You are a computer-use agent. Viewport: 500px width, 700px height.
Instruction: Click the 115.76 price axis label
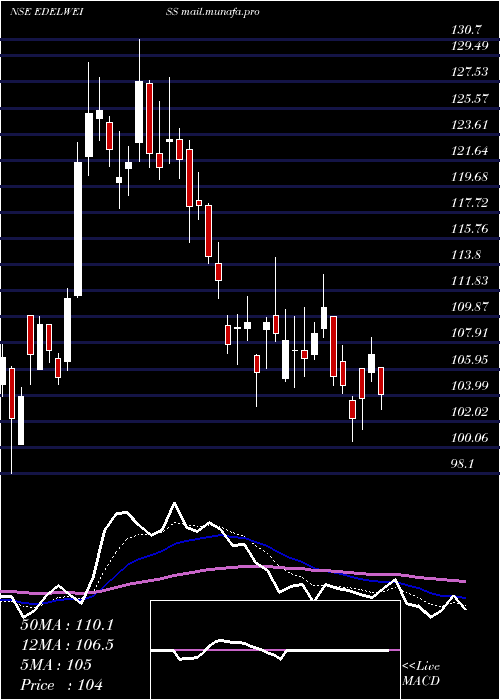[470, 229]
